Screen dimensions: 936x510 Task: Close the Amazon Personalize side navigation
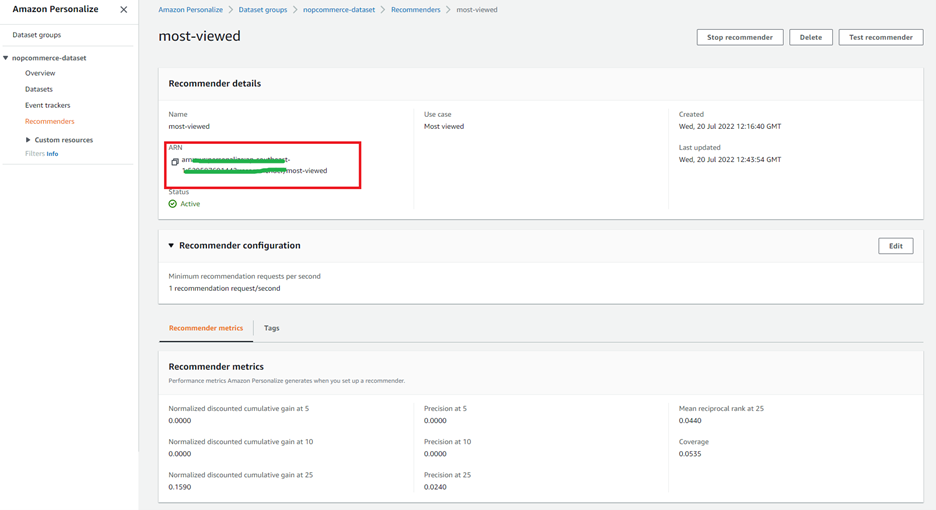coord(124,10)
